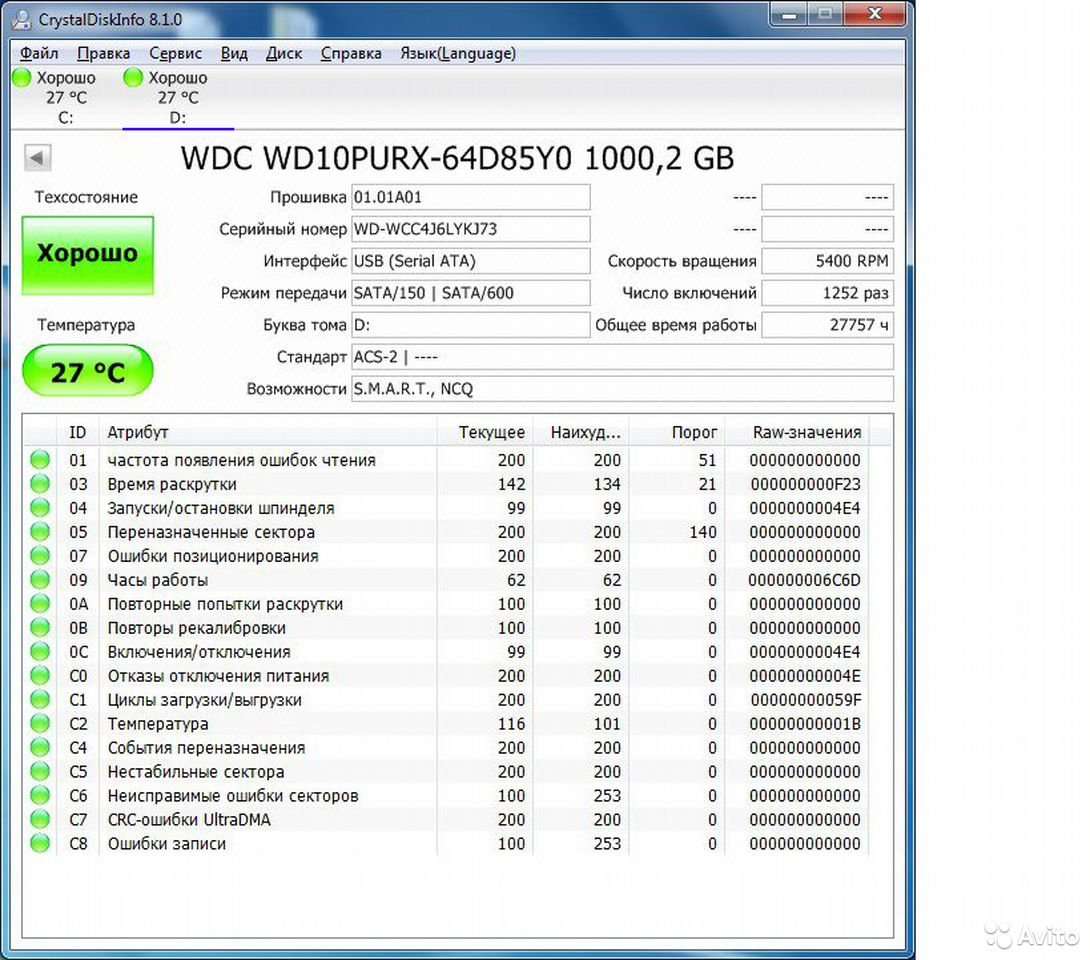Click the Возможности field S.M.A.R.T., NCQ
Viewport: 1090px width, 960px height.
622,389
